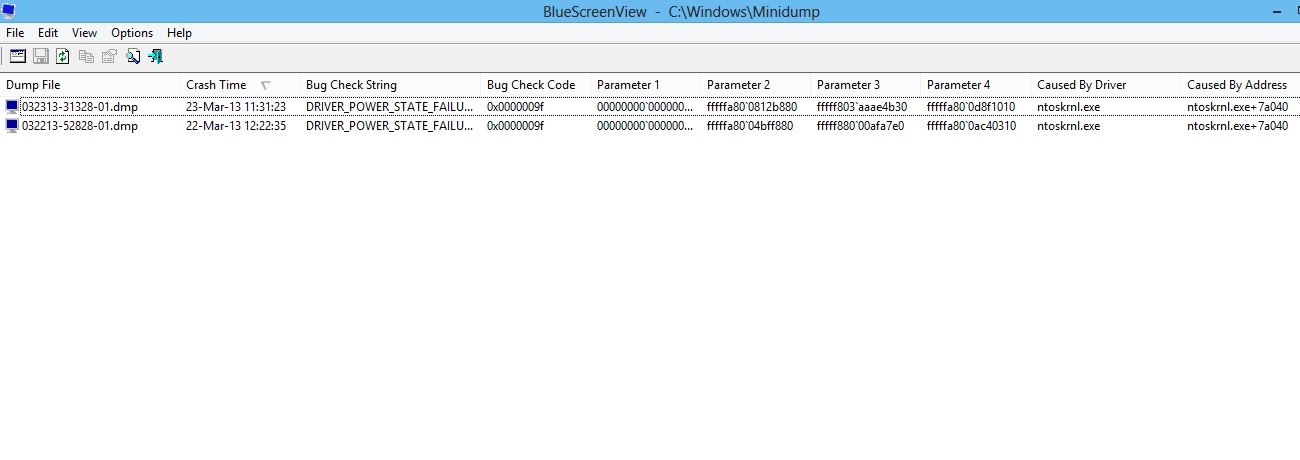The width and height of the screenshot is (1300, 460).
Task: Open Advanced Options toolbar icon
Action: coord(17,57)
